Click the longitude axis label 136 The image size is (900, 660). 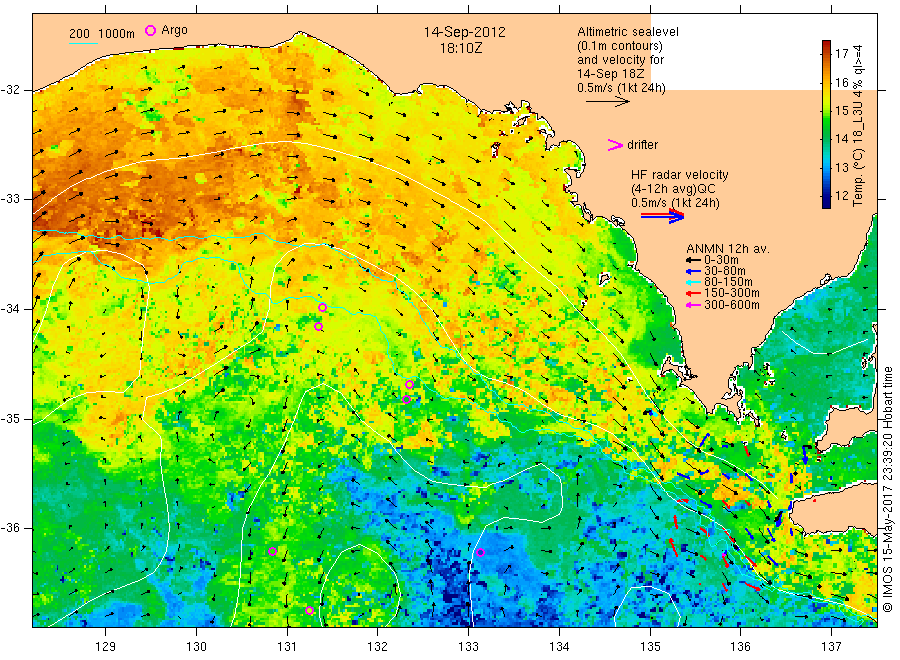(x=740, y=647)
